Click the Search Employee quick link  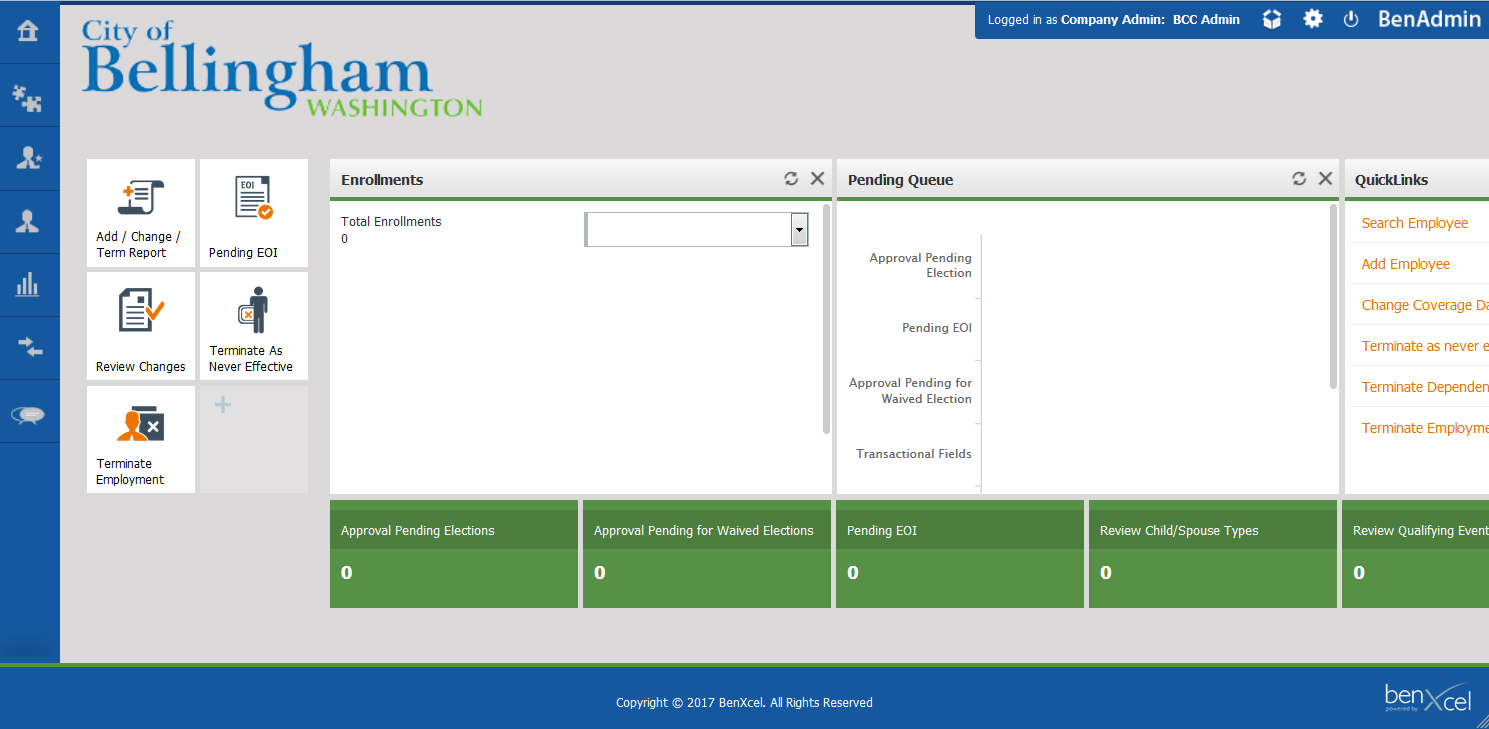click(x=1414, y=223)
